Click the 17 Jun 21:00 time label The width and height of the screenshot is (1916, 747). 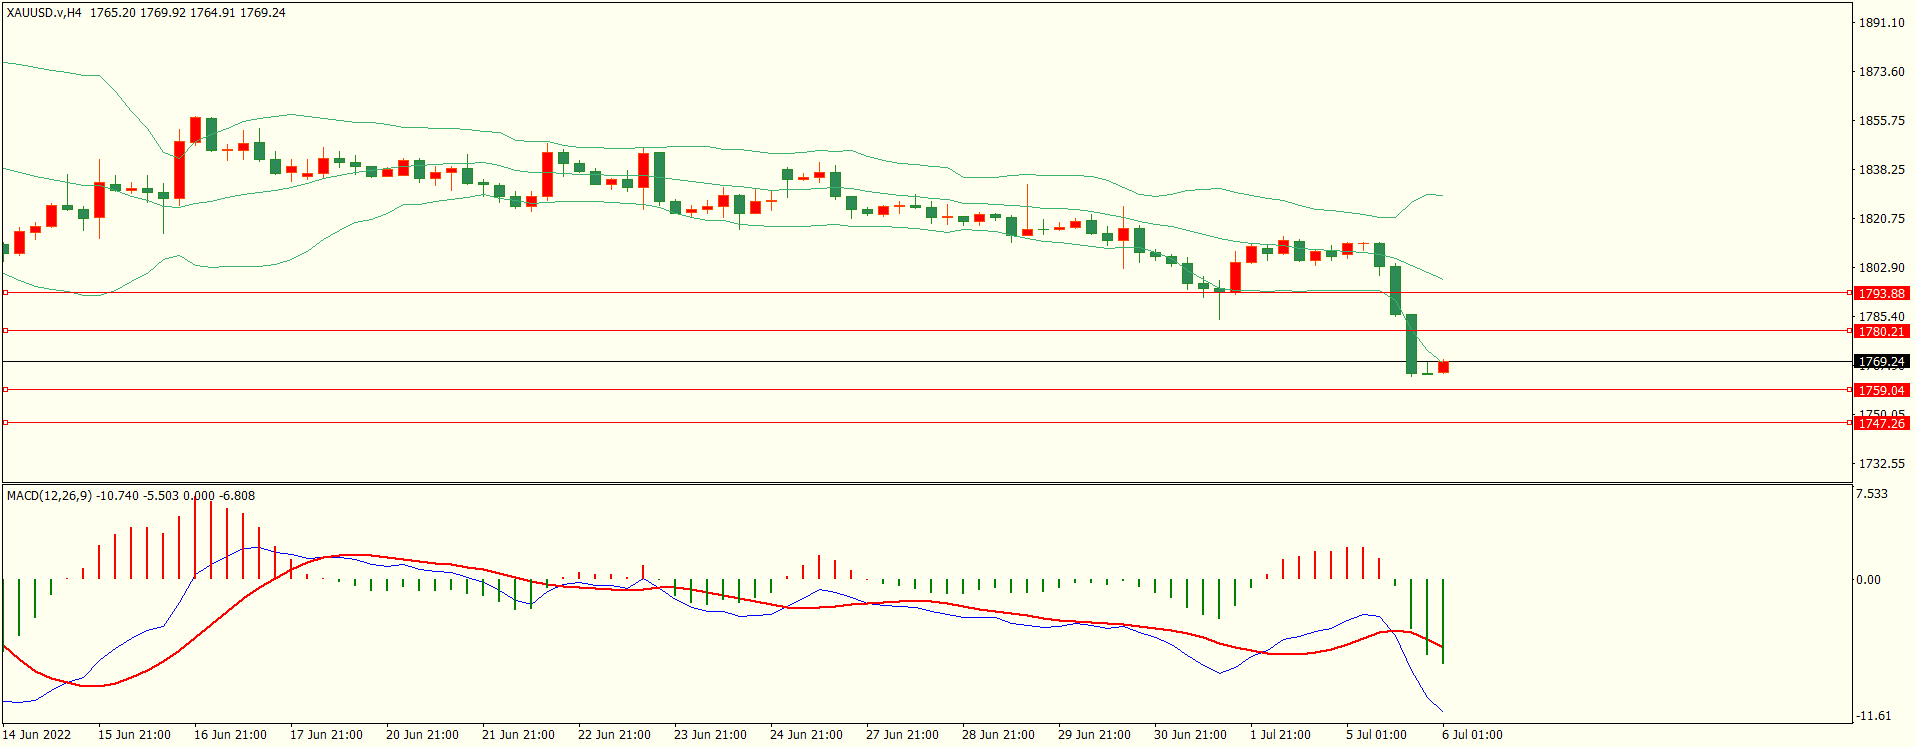pos(326,734)
